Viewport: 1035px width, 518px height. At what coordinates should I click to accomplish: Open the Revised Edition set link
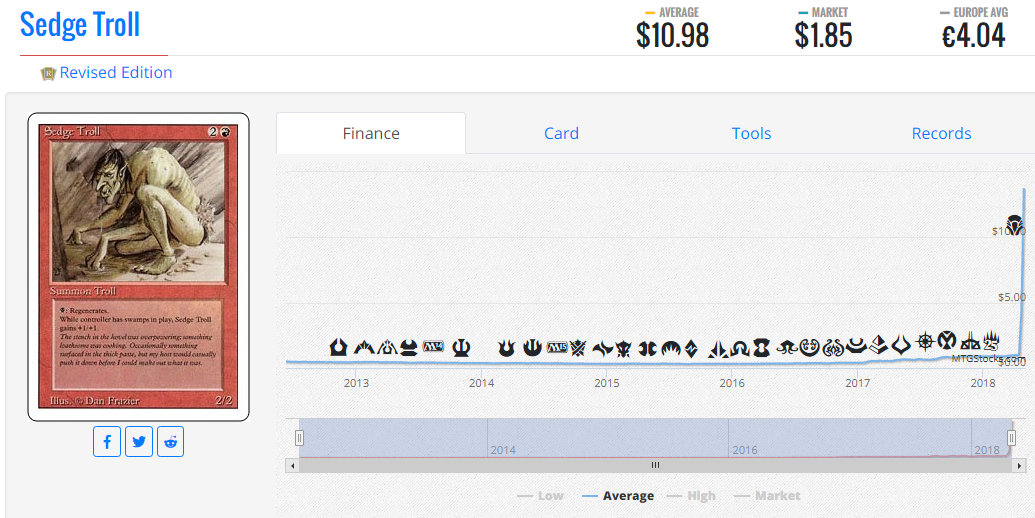click(116, 73)
